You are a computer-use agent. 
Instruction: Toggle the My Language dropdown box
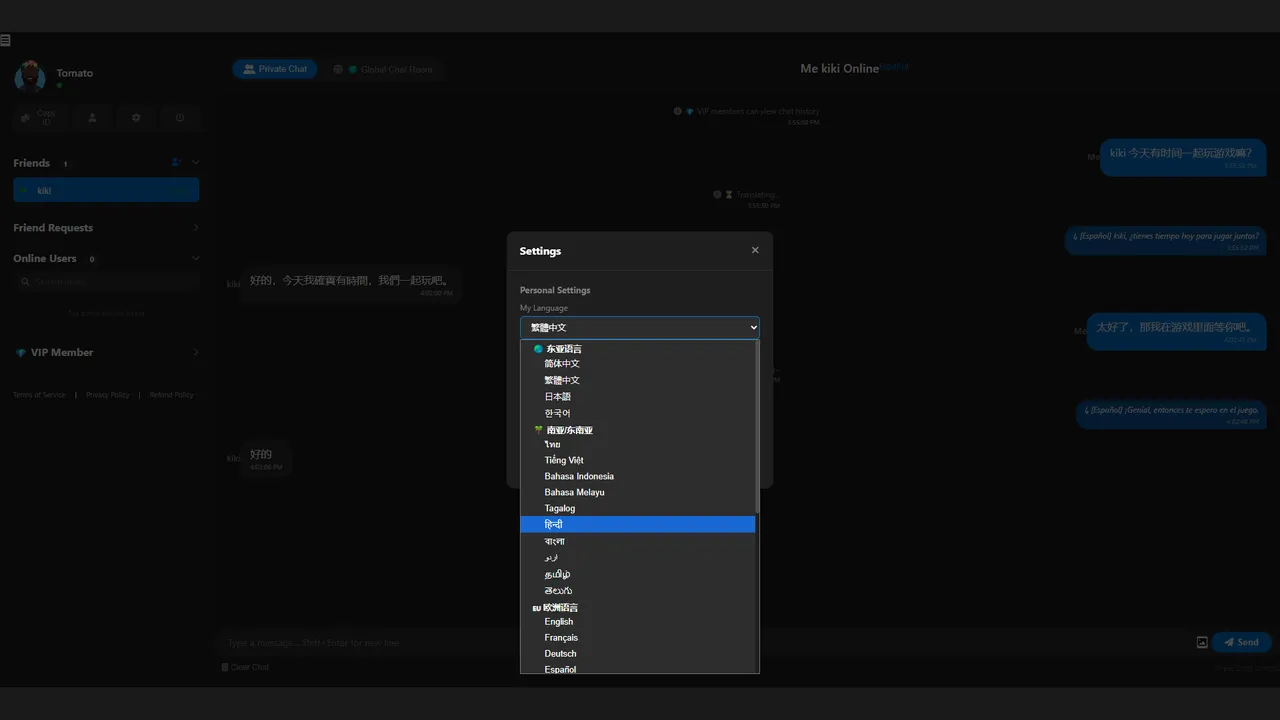(x=640, y=327)
